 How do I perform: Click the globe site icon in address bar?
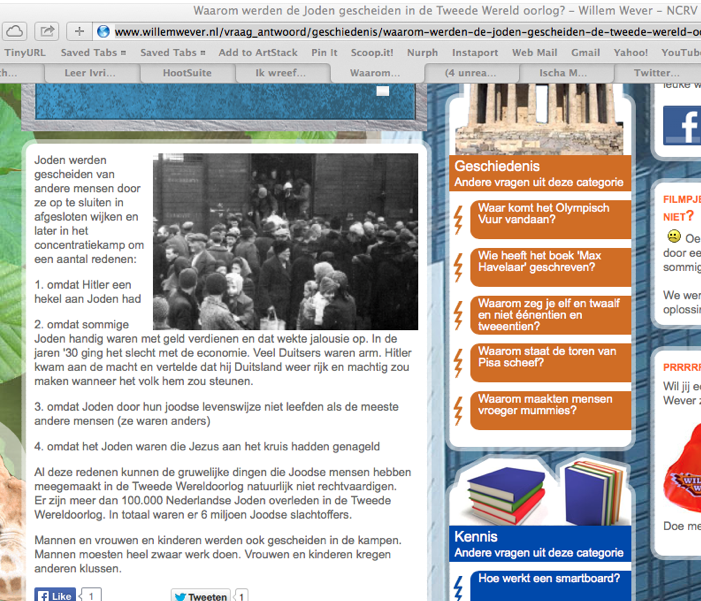pos(103,31)
